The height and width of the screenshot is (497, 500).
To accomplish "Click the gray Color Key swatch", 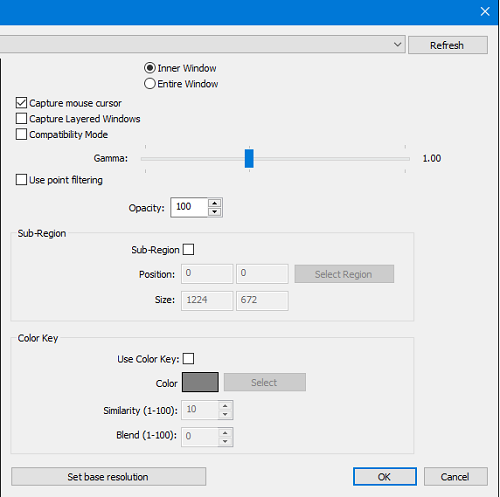I will pyautogui.click(x=200, y=382).
